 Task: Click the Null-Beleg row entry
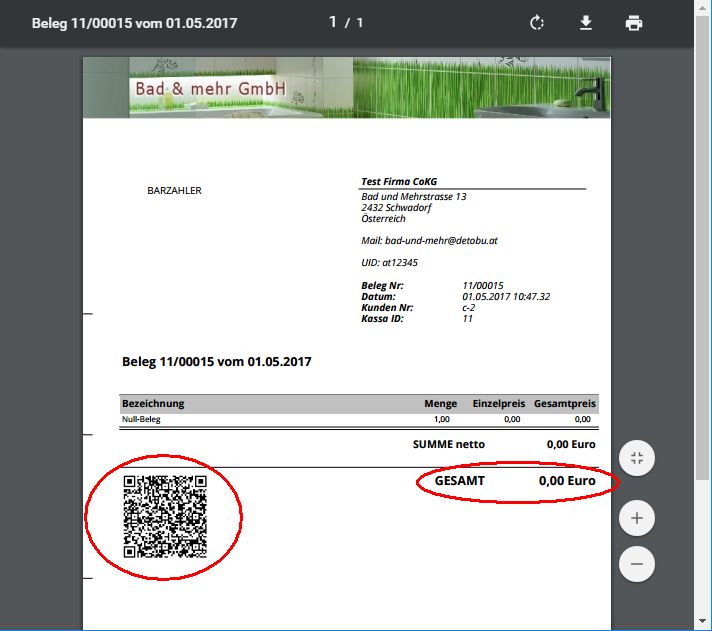point(141,419)
